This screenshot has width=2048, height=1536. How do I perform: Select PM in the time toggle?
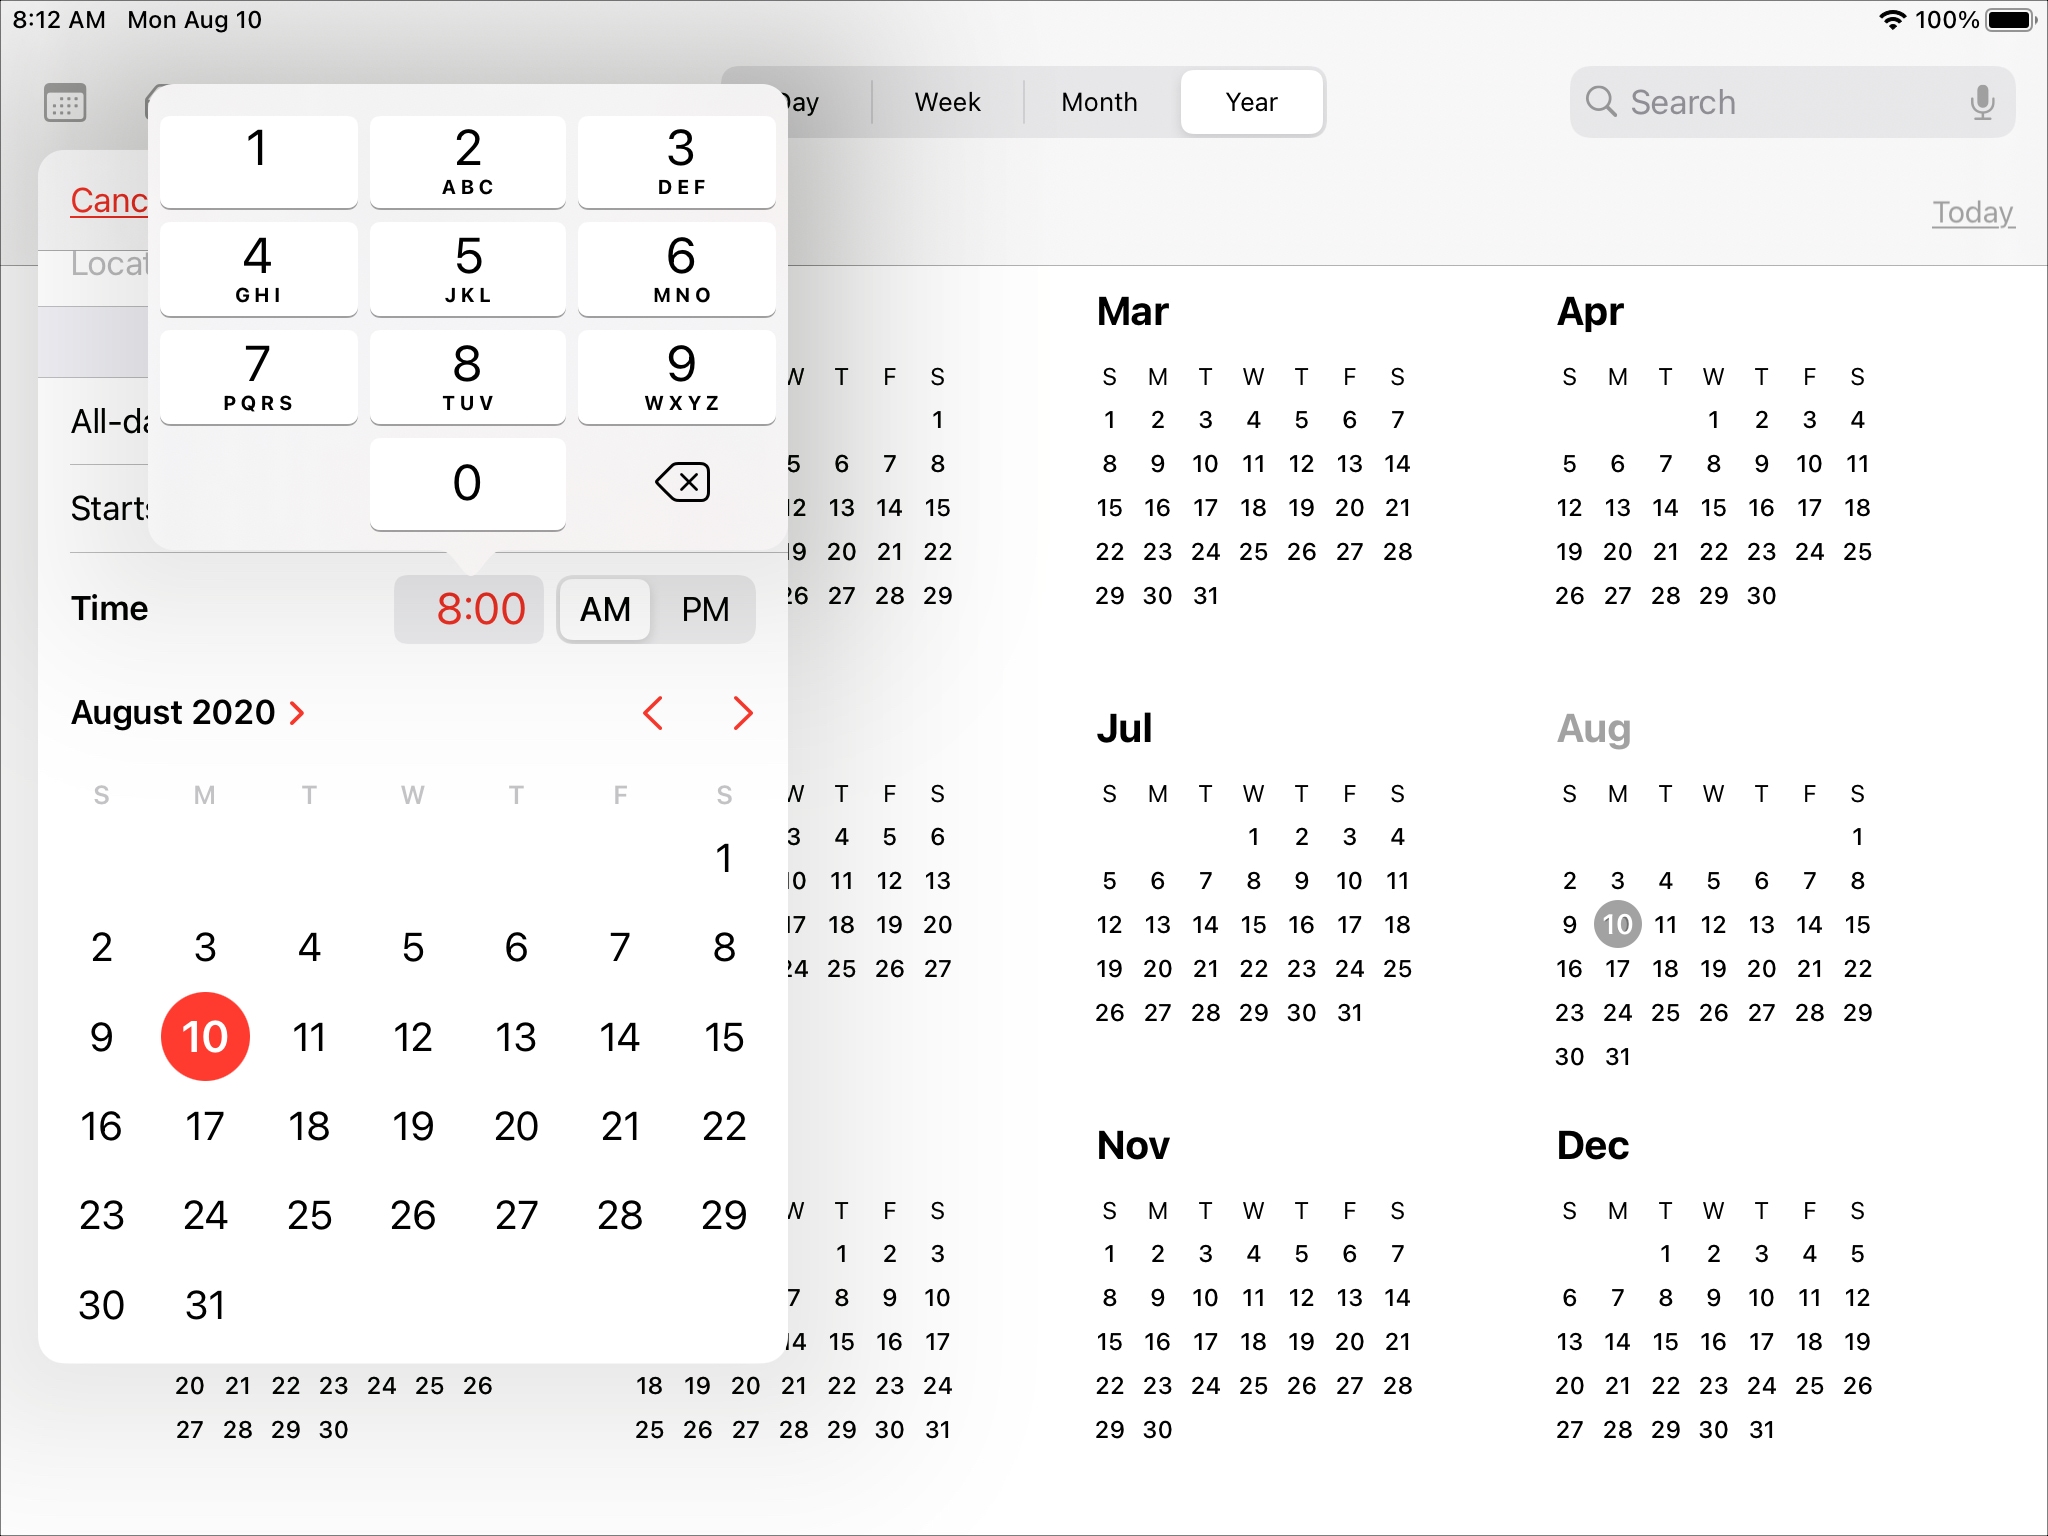tap(705, 609)
